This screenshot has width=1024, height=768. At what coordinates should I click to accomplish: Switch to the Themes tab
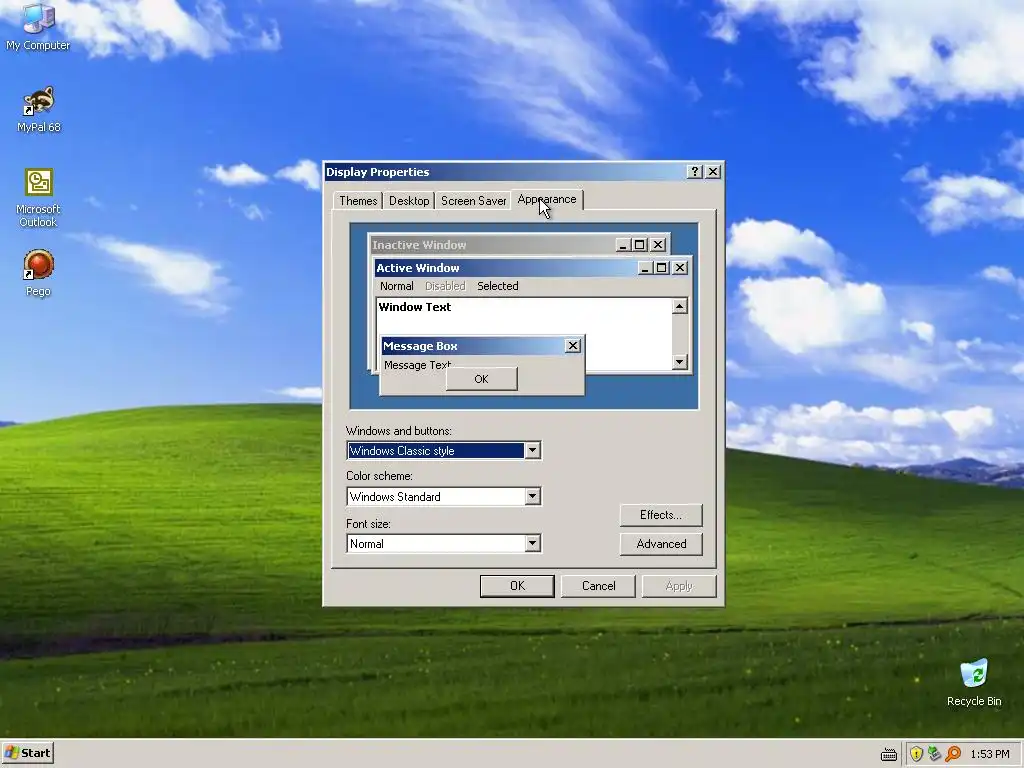[358, 200]
